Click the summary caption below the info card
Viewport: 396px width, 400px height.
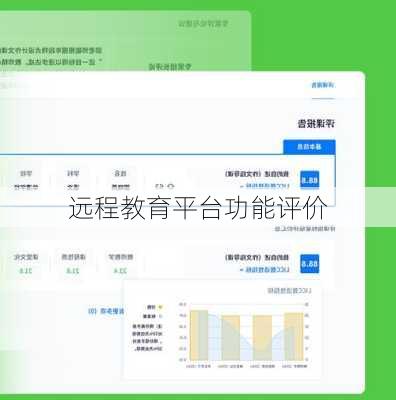305,229
